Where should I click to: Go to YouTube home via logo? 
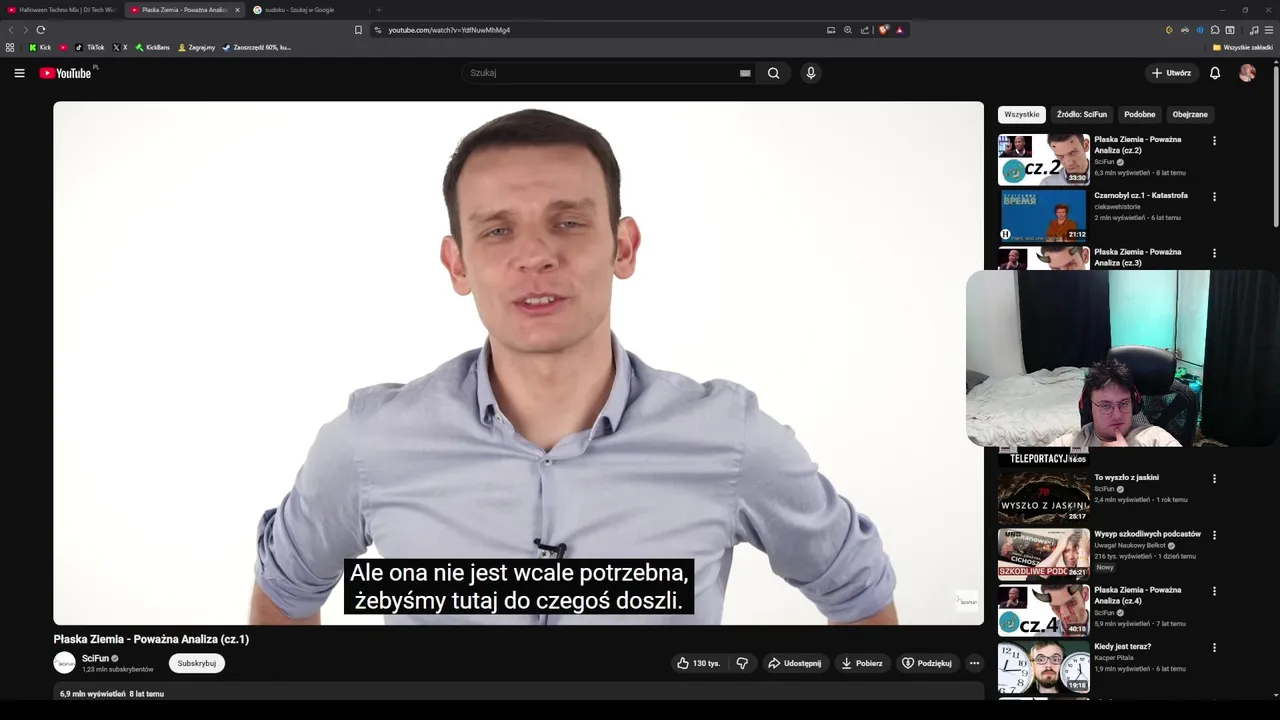click(x=66, y=73)
